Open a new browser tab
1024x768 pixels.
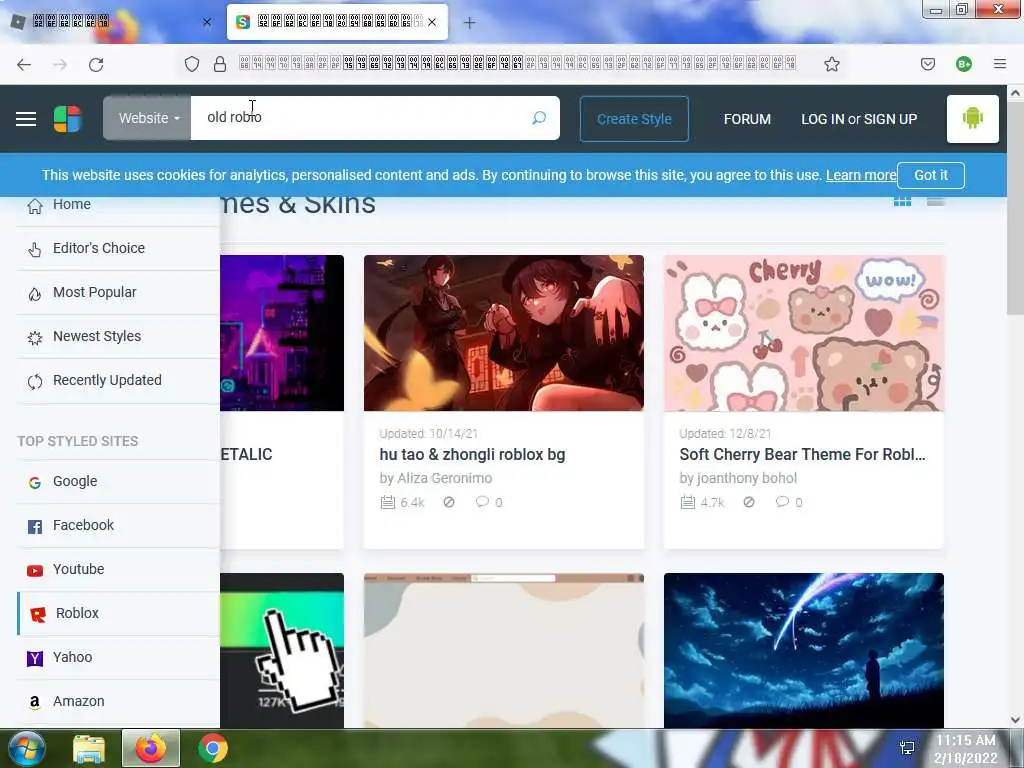point(469,23)
